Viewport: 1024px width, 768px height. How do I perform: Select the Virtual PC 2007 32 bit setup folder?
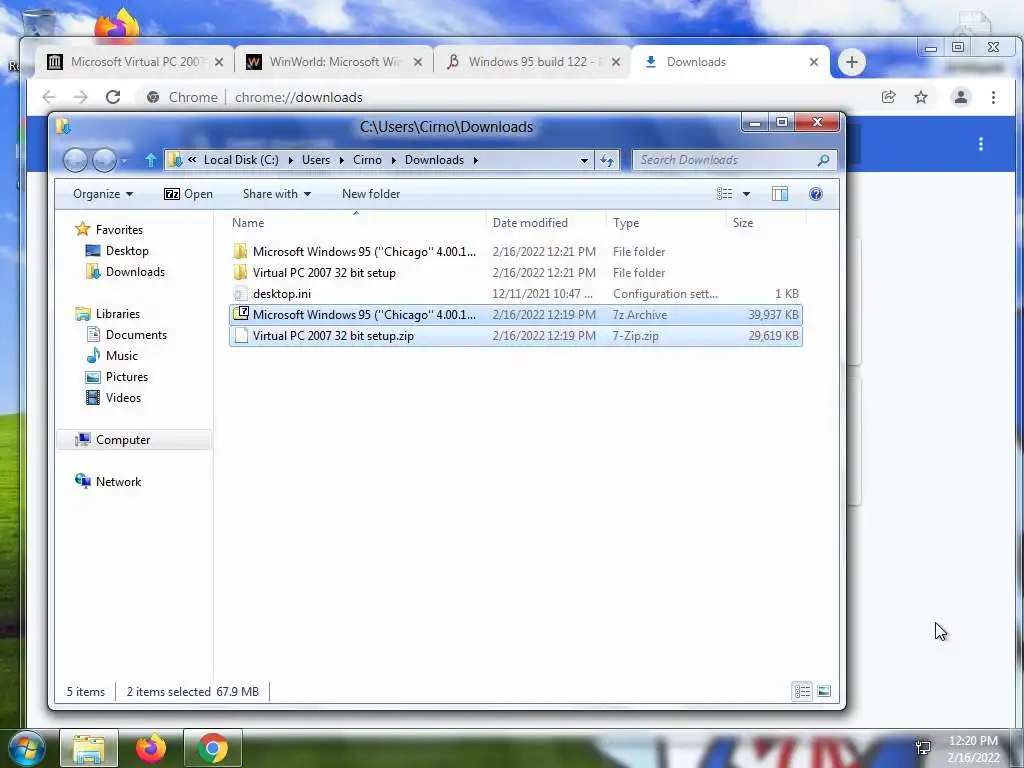click(x=516, y=272)
